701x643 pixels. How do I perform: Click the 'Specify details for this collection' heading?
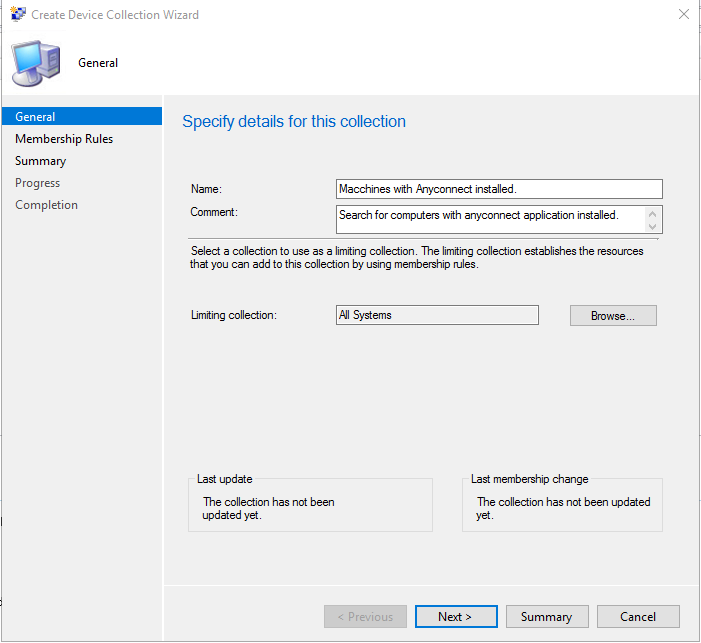click(294, 121)
